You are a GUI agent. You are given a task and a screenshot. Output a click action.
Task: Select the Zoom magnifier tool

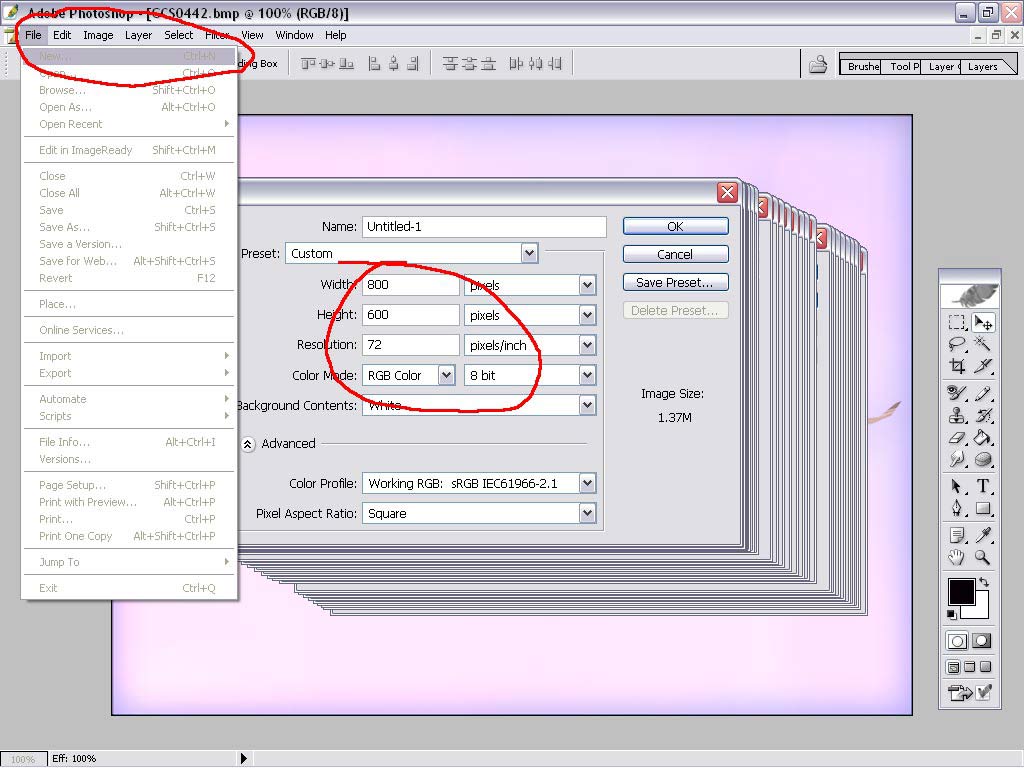(984, 557)
